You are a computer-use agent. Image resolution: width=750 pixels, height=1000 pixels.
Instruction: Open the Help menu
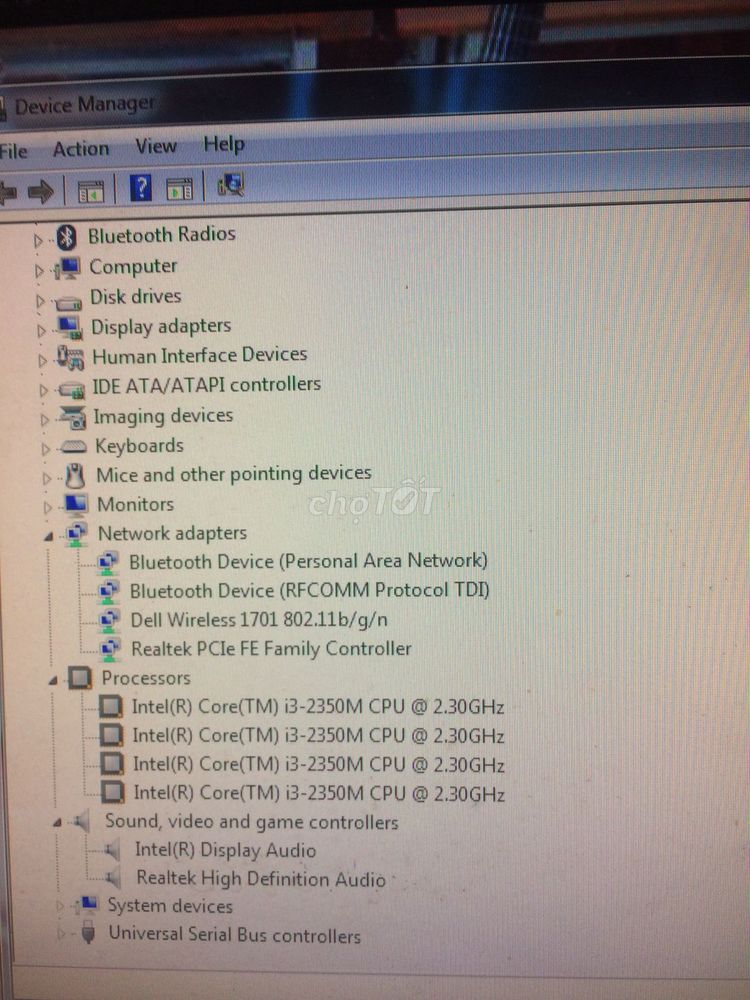[x=224, y=145]
